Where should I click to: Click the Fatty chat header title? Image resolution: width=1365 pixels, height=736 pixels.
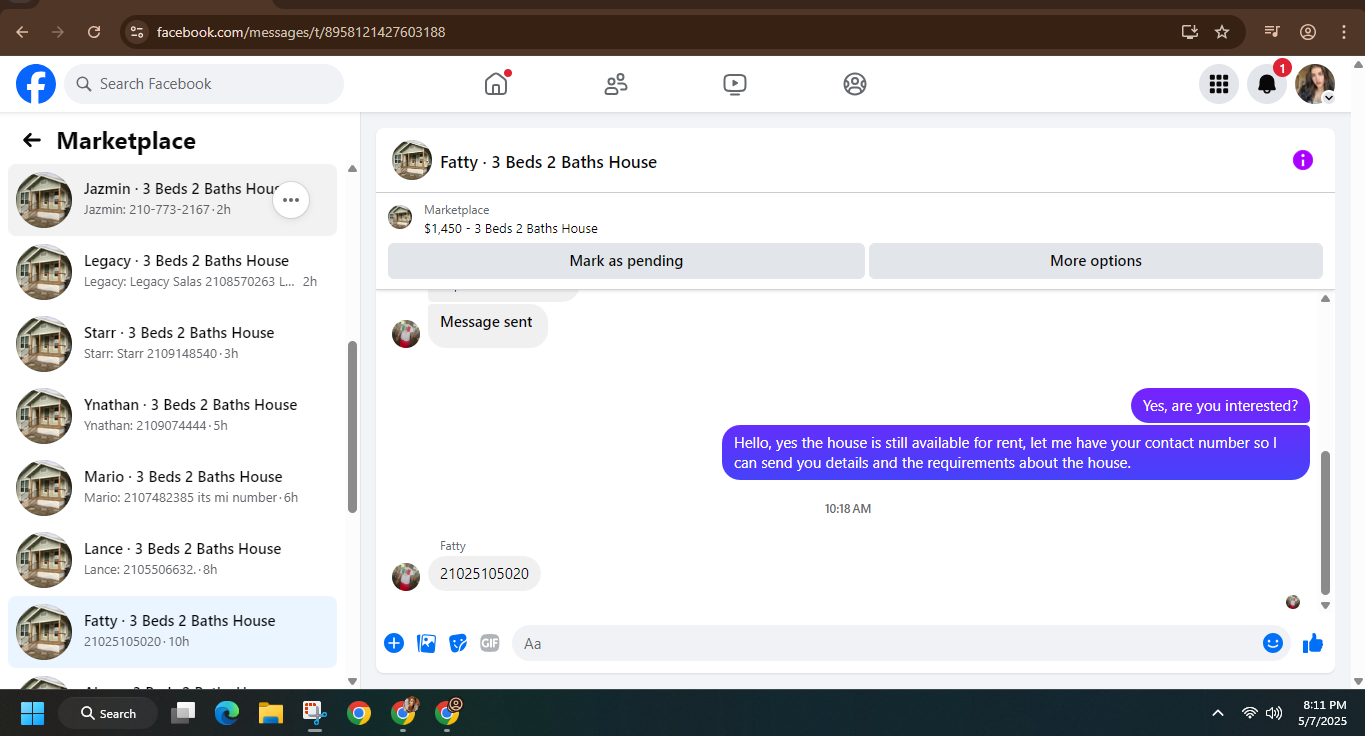(x=548, y=162)
